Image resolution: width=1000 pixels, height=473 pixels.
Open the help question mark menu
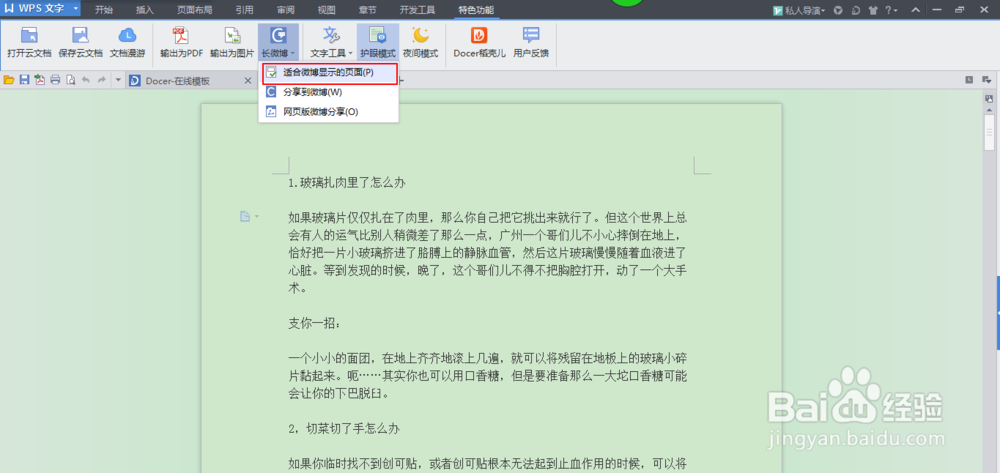click(x=891, y=10)
